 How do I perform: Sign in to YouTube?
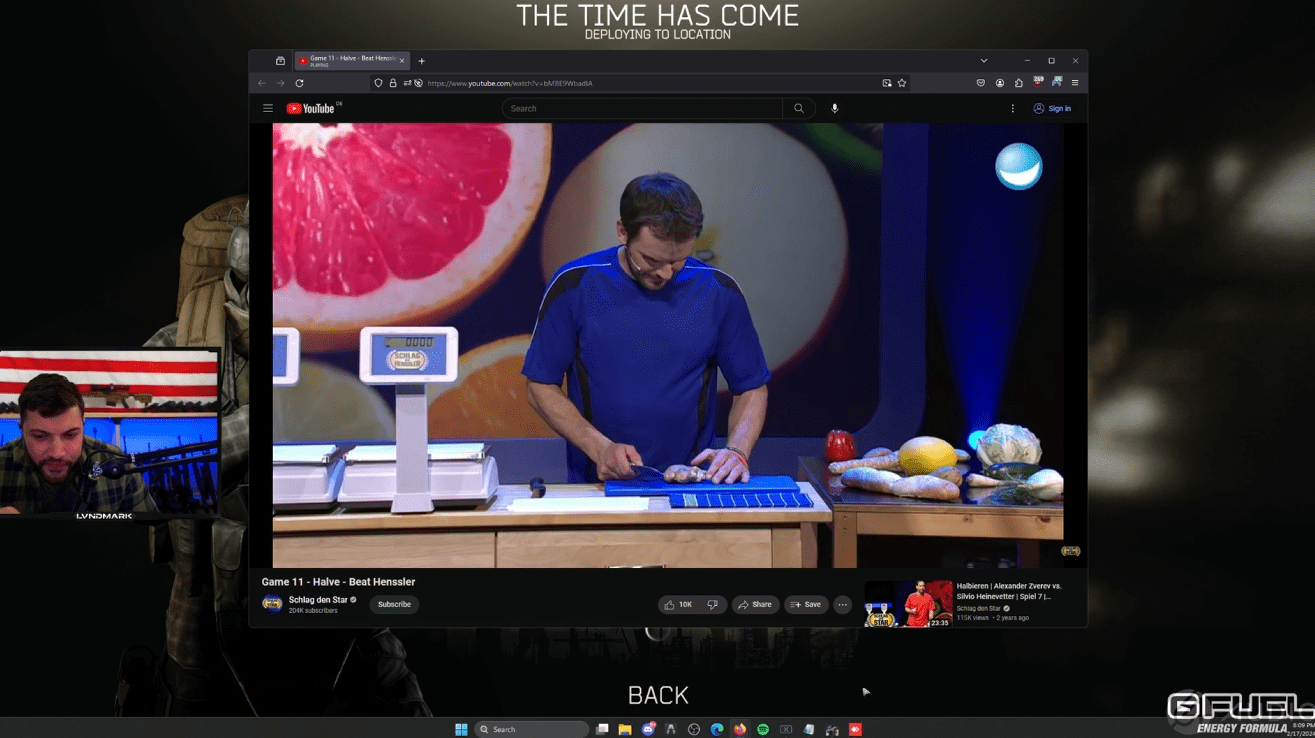point(1052,108)
